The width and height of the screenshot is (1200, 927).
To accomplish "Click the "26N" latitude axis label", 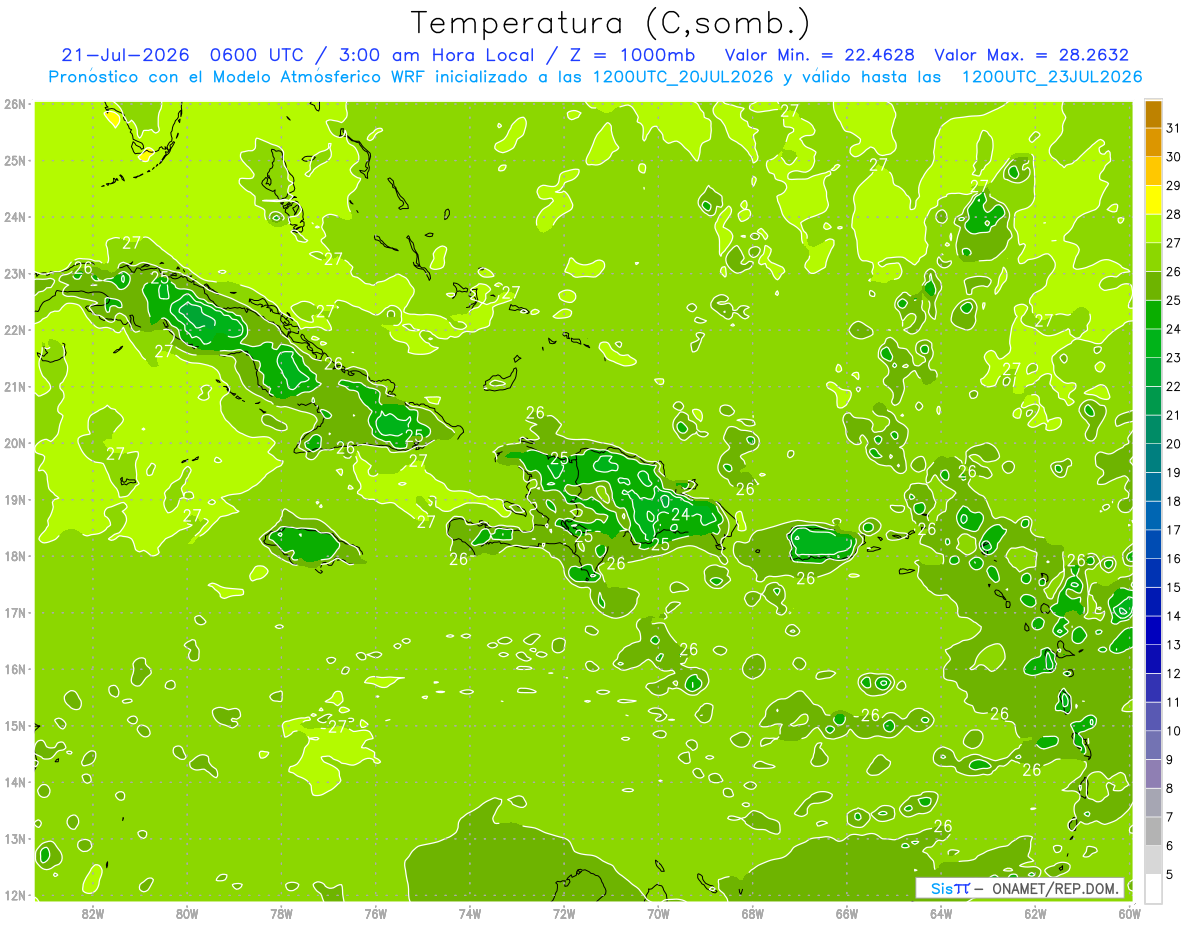I will pyautogui.click(x=14, y=104).
